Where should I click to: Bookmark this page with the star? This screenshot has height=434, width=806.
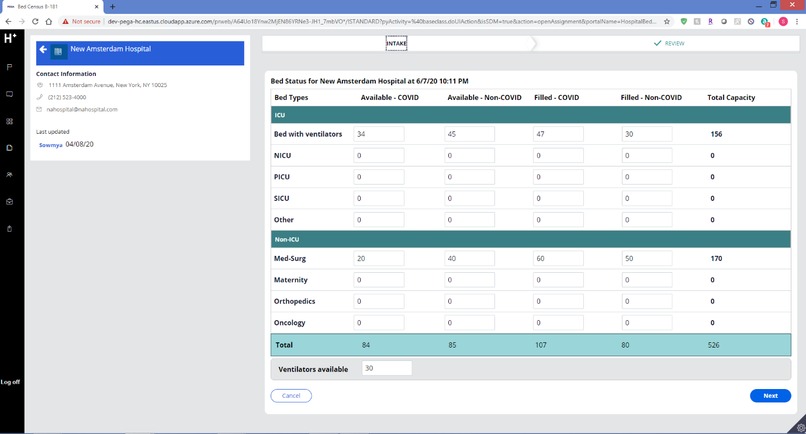tap(667, 22)
